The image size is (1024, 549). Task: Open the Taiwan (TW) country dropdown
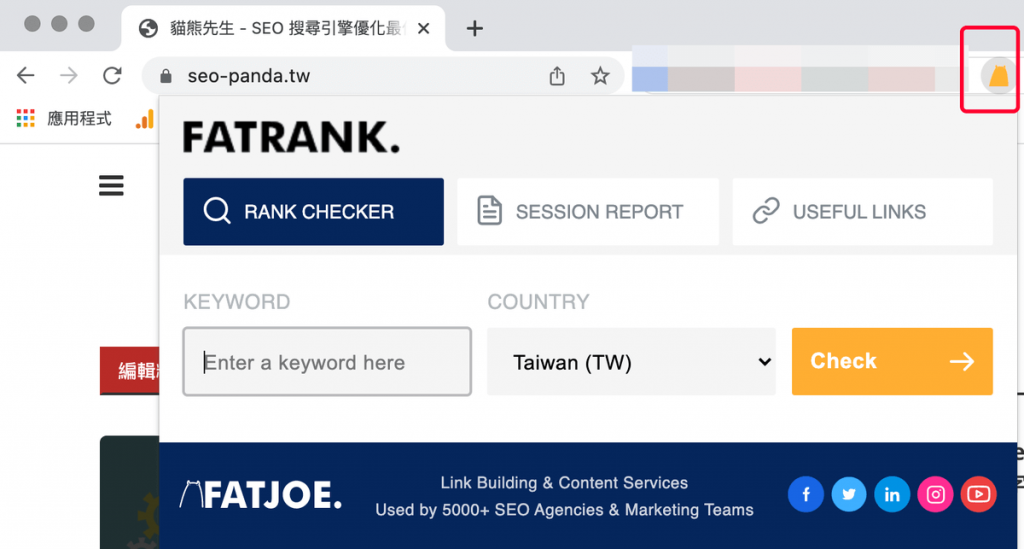pyautogui.click(x=632, y=362)
